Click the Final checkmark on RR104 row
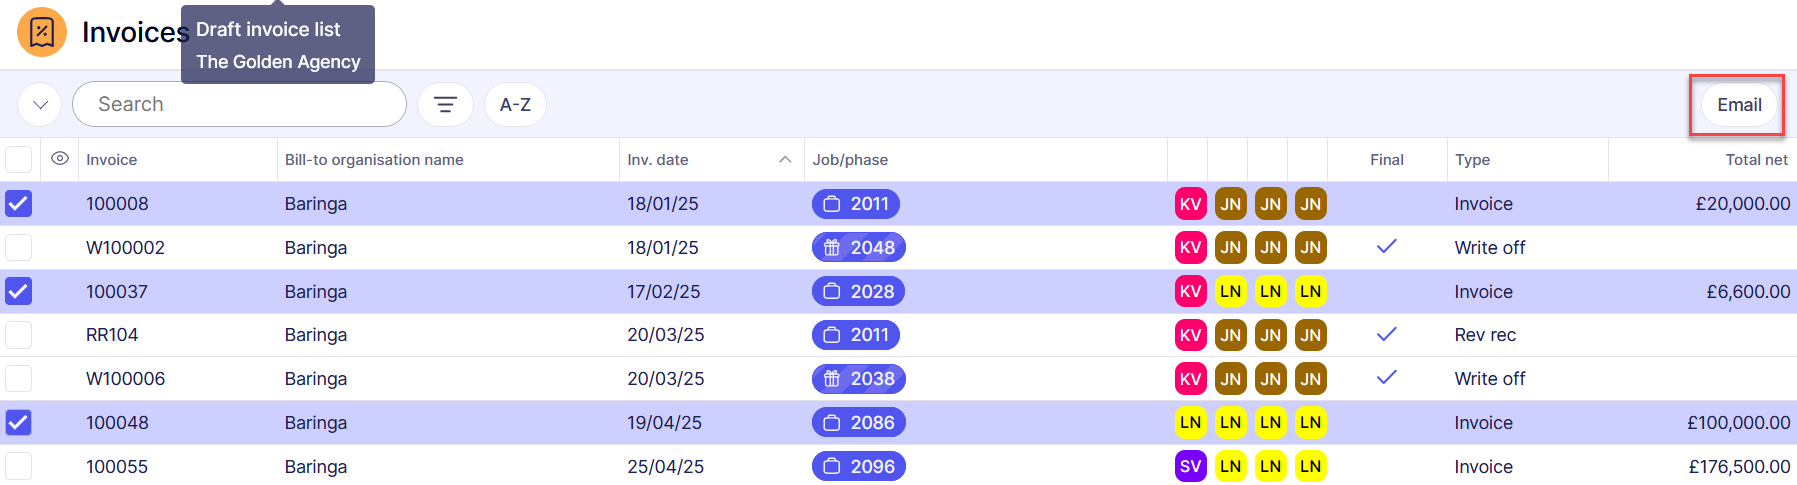The image size is (1797, 485). (1386, 334)
